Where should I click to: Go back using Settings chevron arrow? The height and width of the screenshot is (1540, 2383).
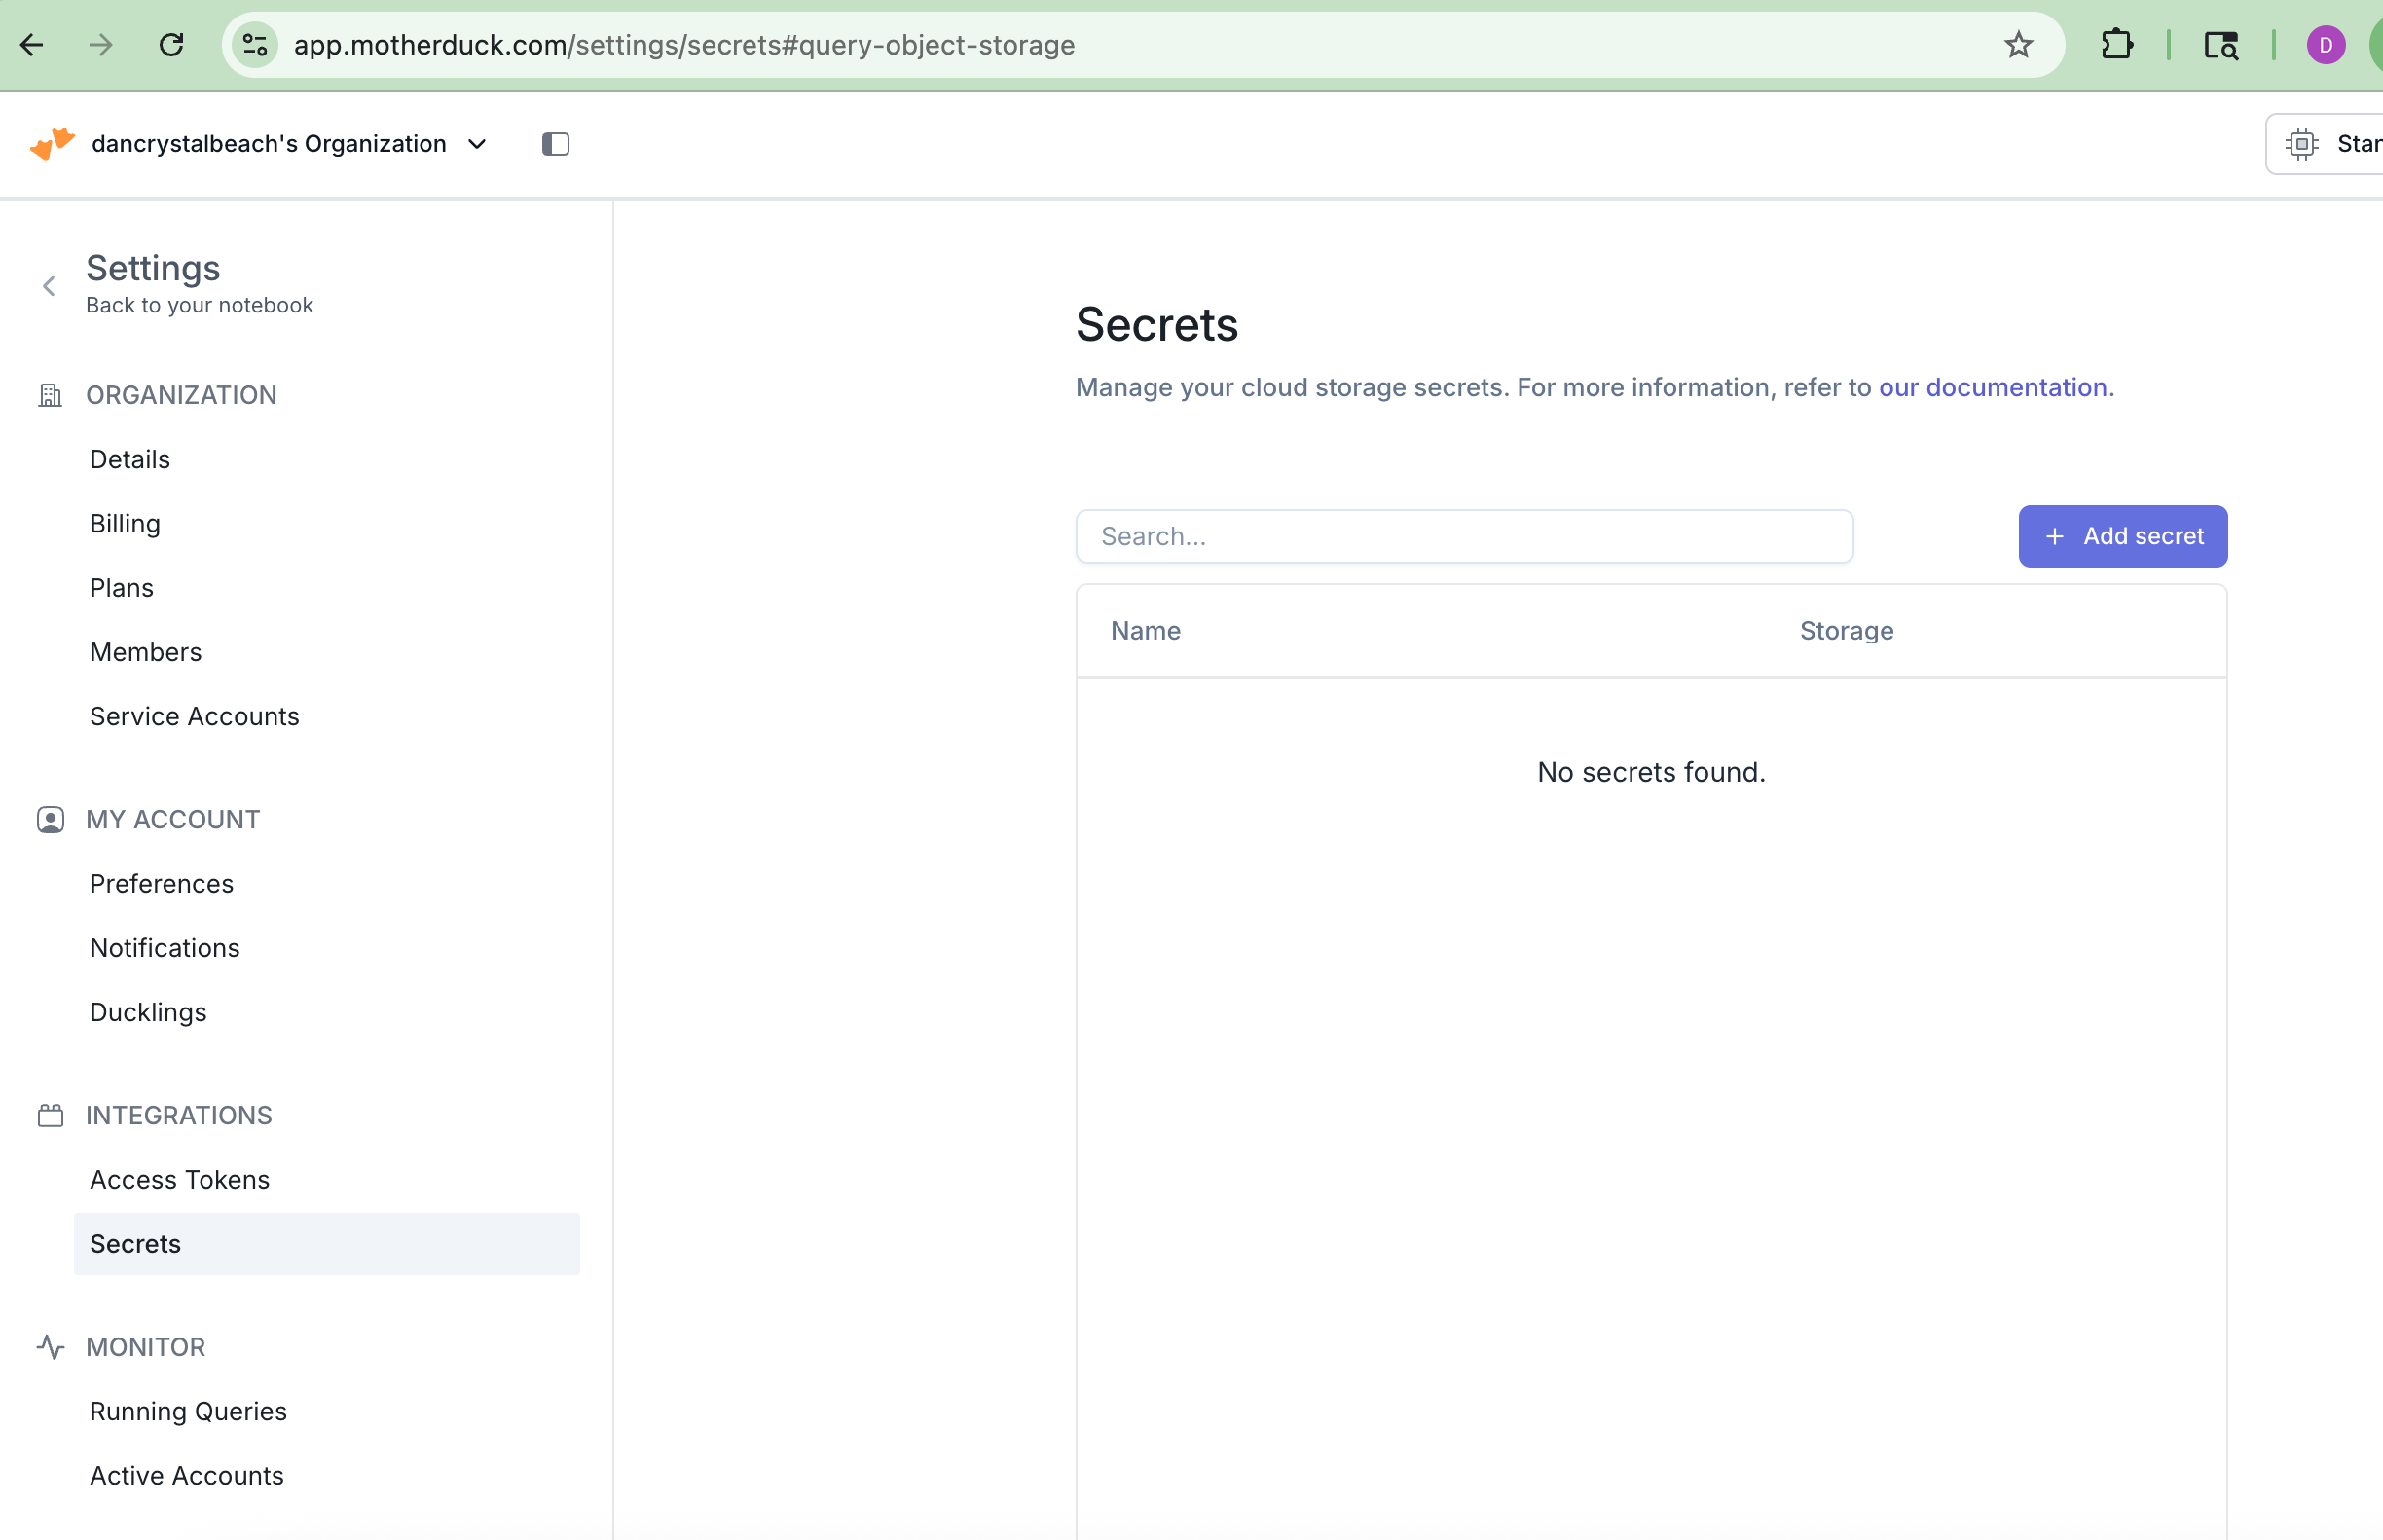coord(49,286)
